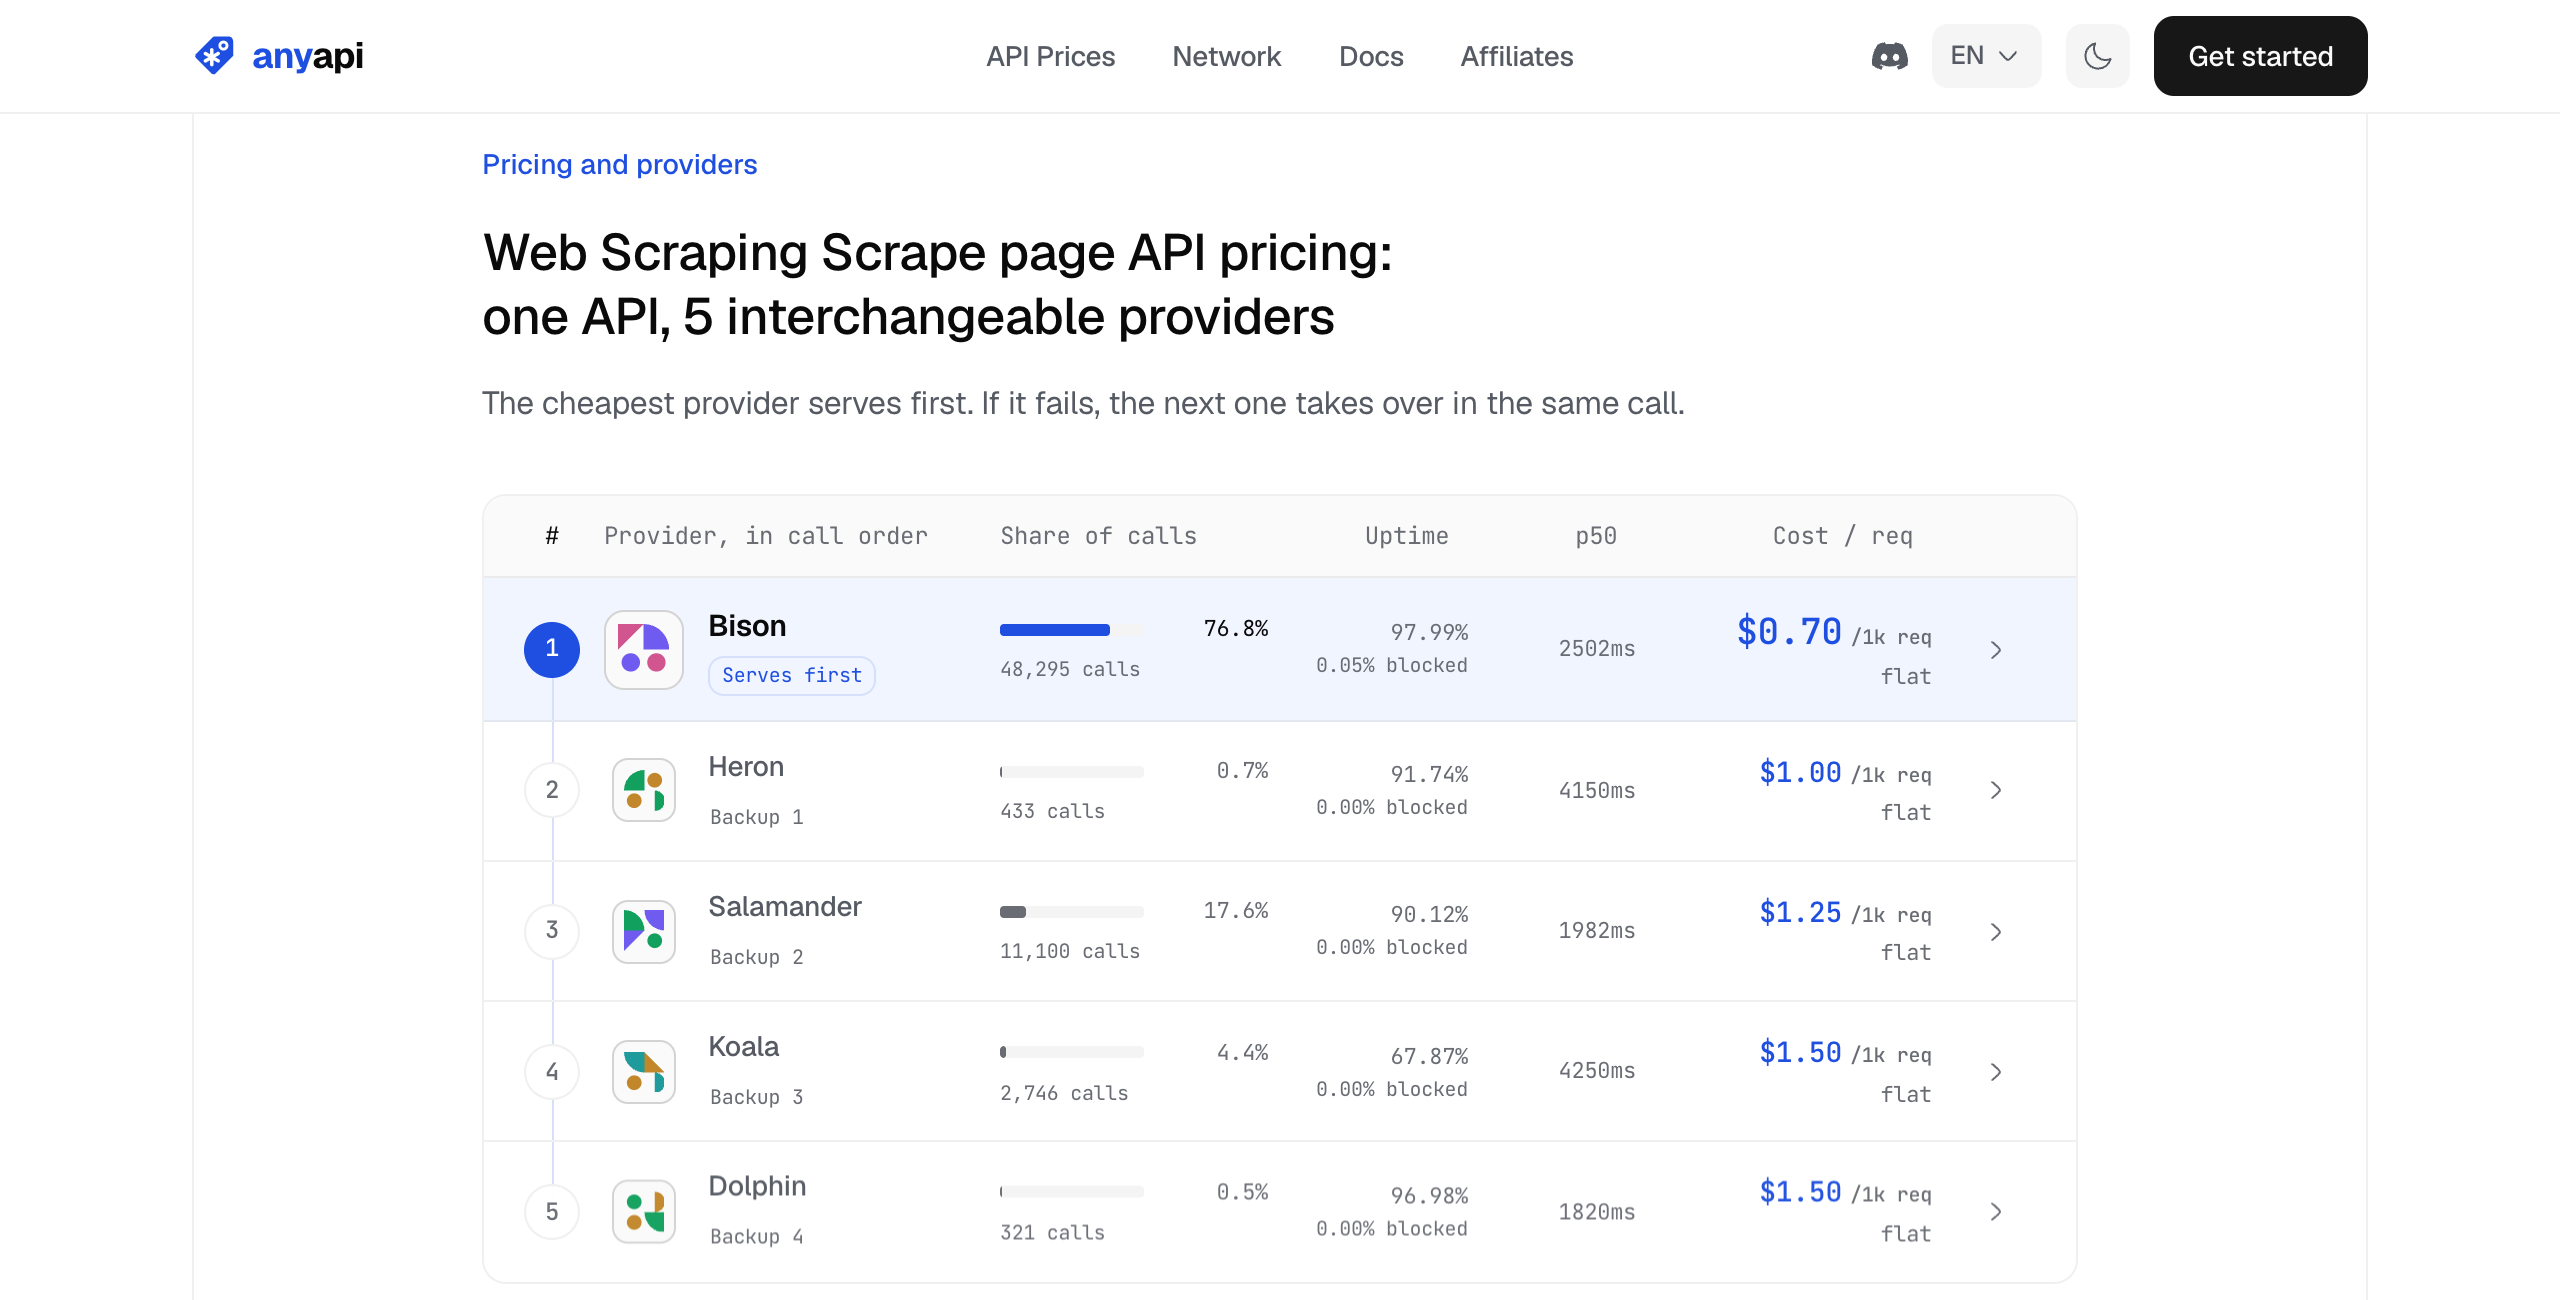Click the Salamander share-of-calls progress bar

(1071, 912)
